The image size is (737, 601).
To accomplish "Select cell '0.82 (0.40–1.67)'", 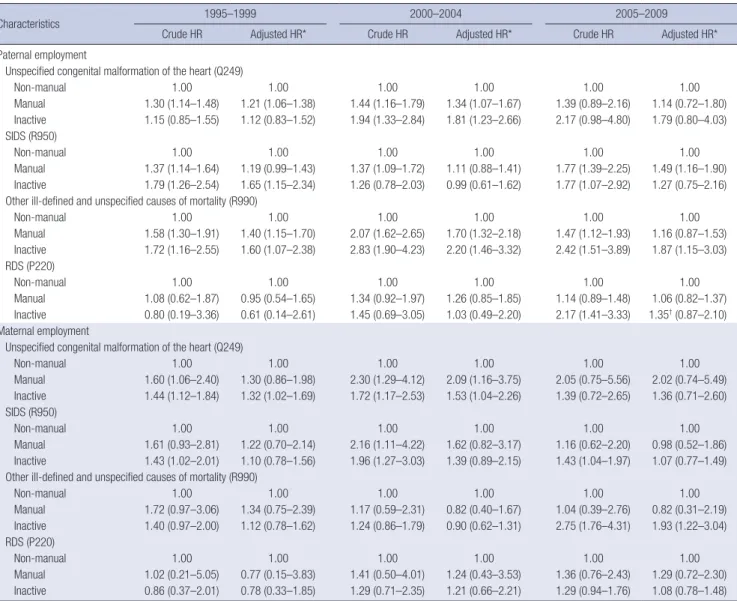I will [x=484, y=510].
